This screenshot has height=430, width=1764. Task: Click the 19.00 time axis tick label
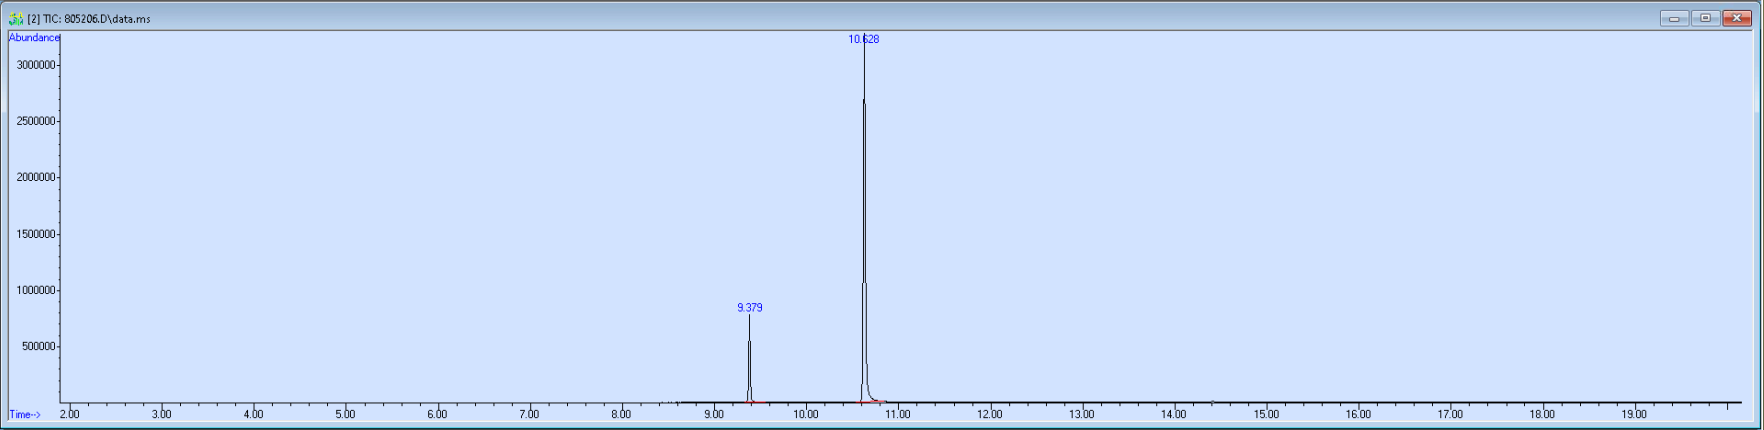tap(1633, 414)
